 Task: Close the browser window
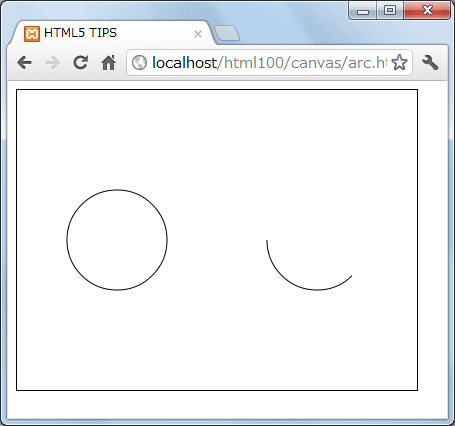pyautogui.click(x=427, y=11)
